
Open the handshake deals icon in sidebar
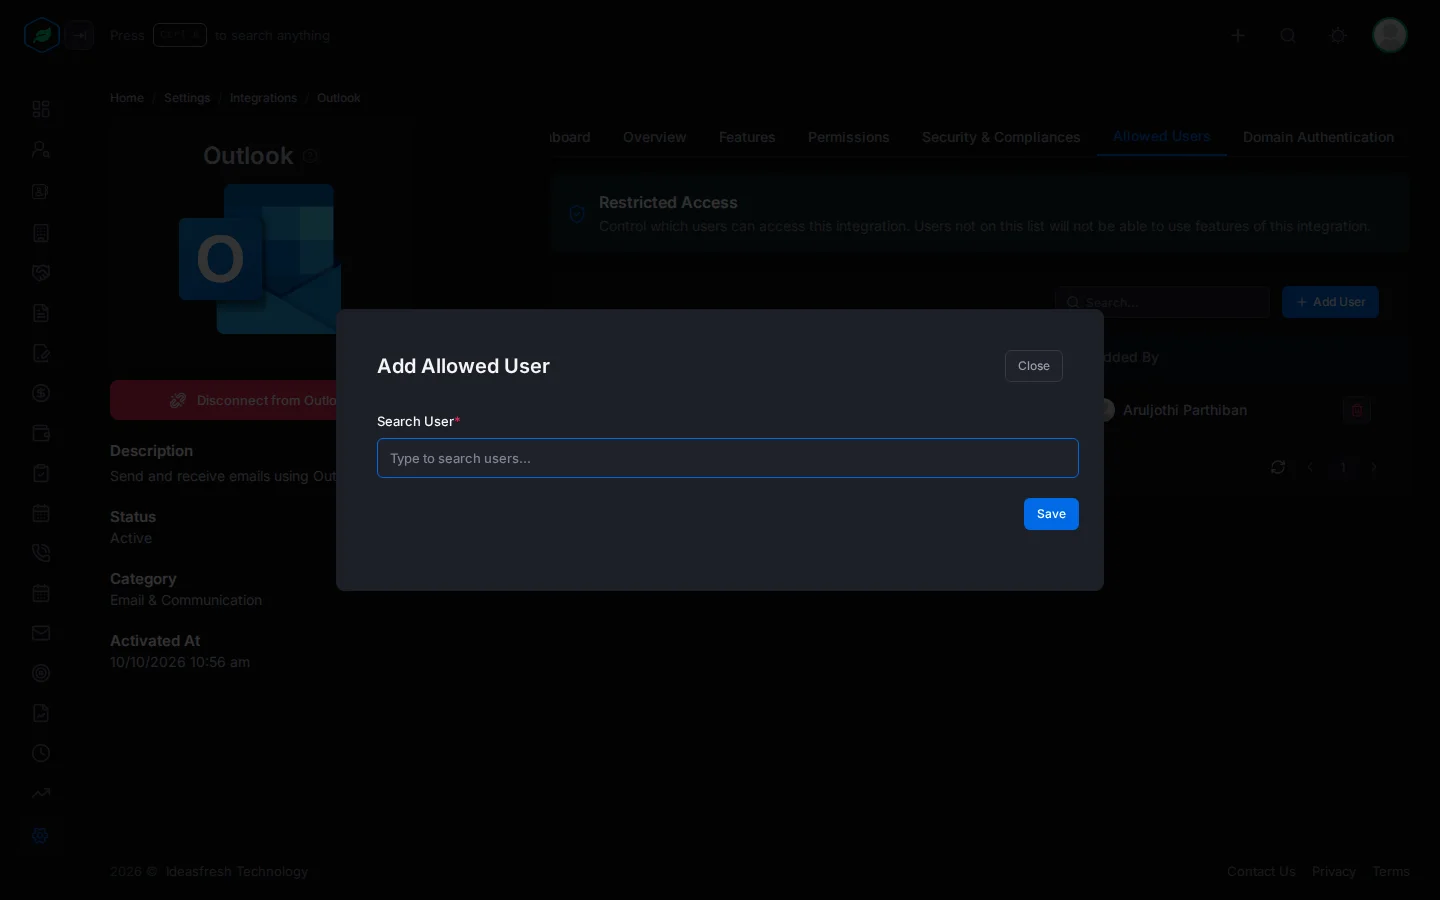pyautogui.click(x=41, y=273)
